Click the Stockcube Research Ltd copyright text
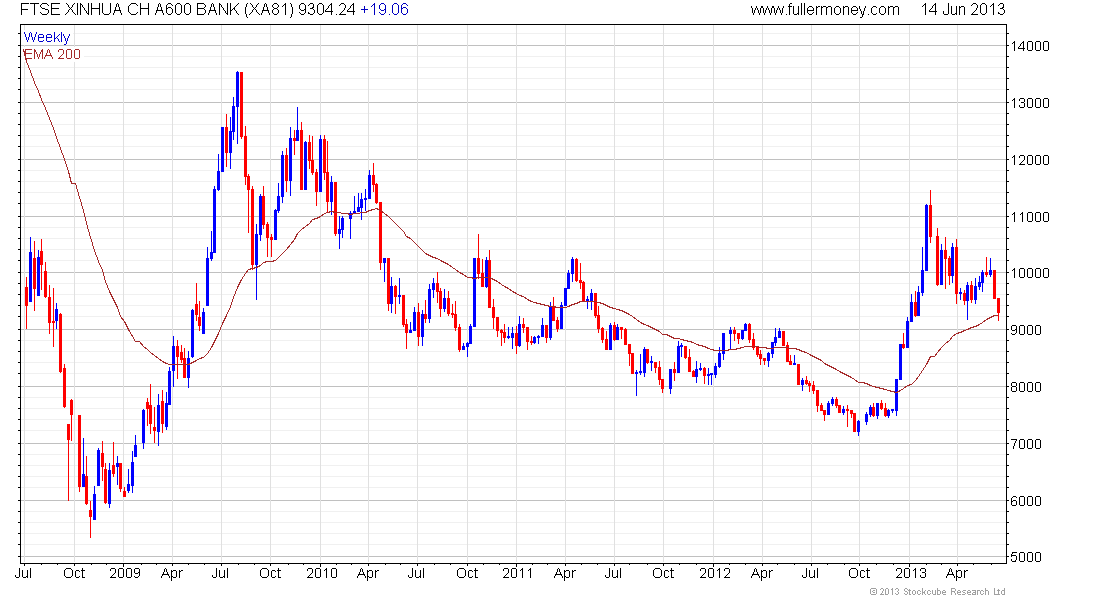This screenshot has width=1100, height=600. point(937,592)
